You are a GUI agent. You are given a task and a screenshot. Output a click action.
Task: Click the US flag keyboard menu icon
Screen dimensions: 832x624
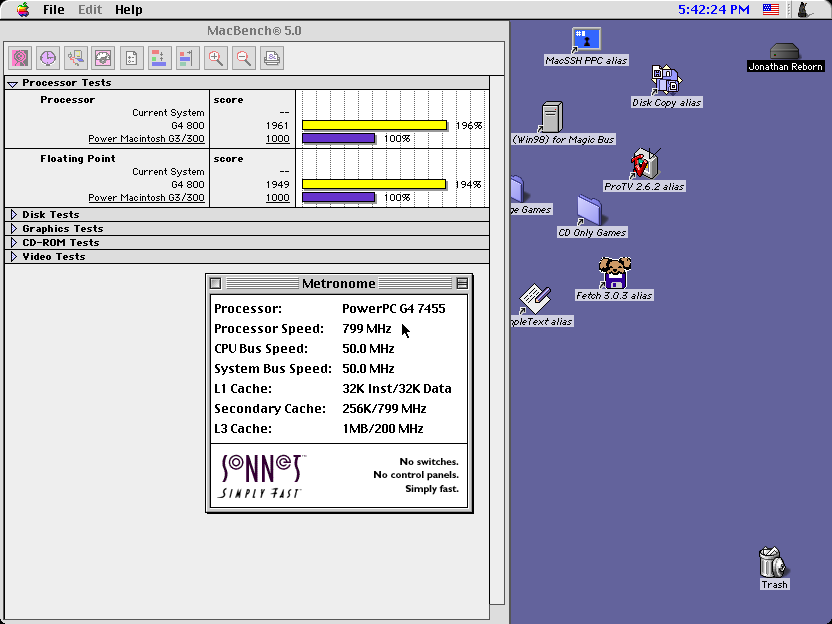(770, 10)
